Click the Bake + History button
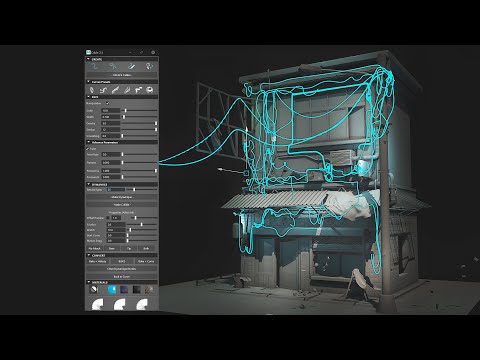480x360 pixels. (97, 261)
